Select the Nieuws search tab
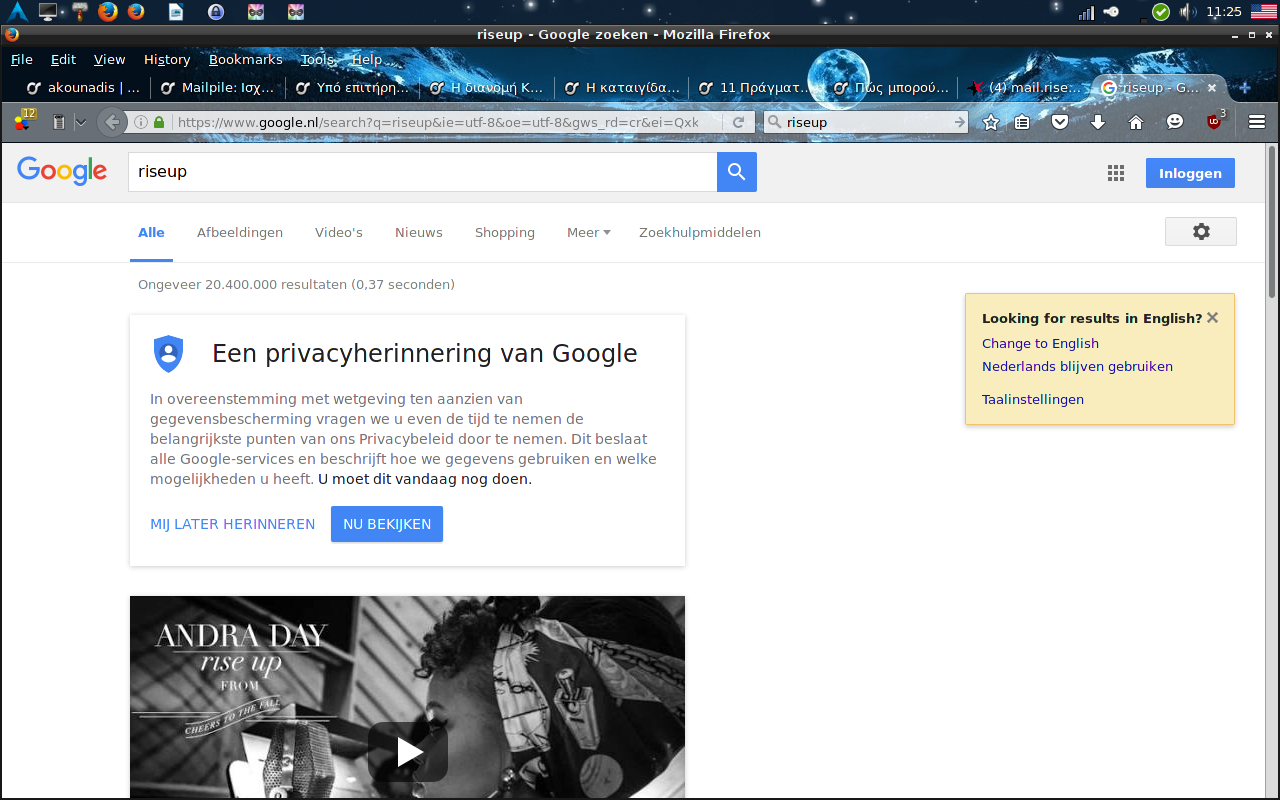Screen dimensions: 1280x800 (x=419, y=232)
